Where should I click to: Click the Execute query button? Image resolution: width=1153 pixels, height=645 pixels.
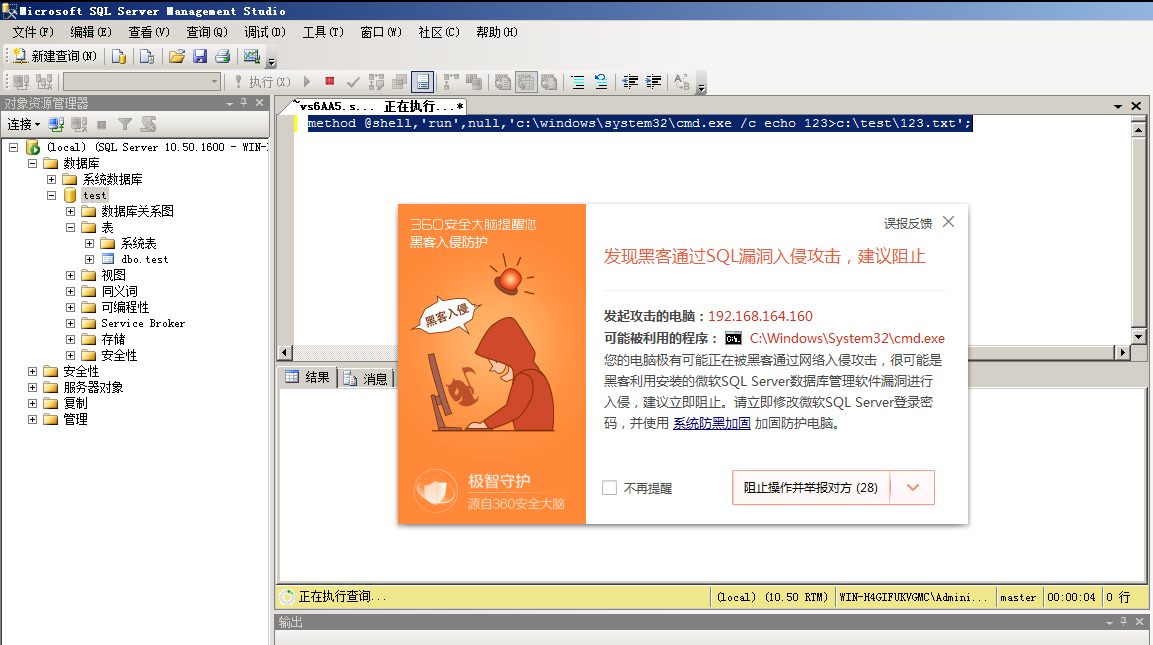click(263, 82)
